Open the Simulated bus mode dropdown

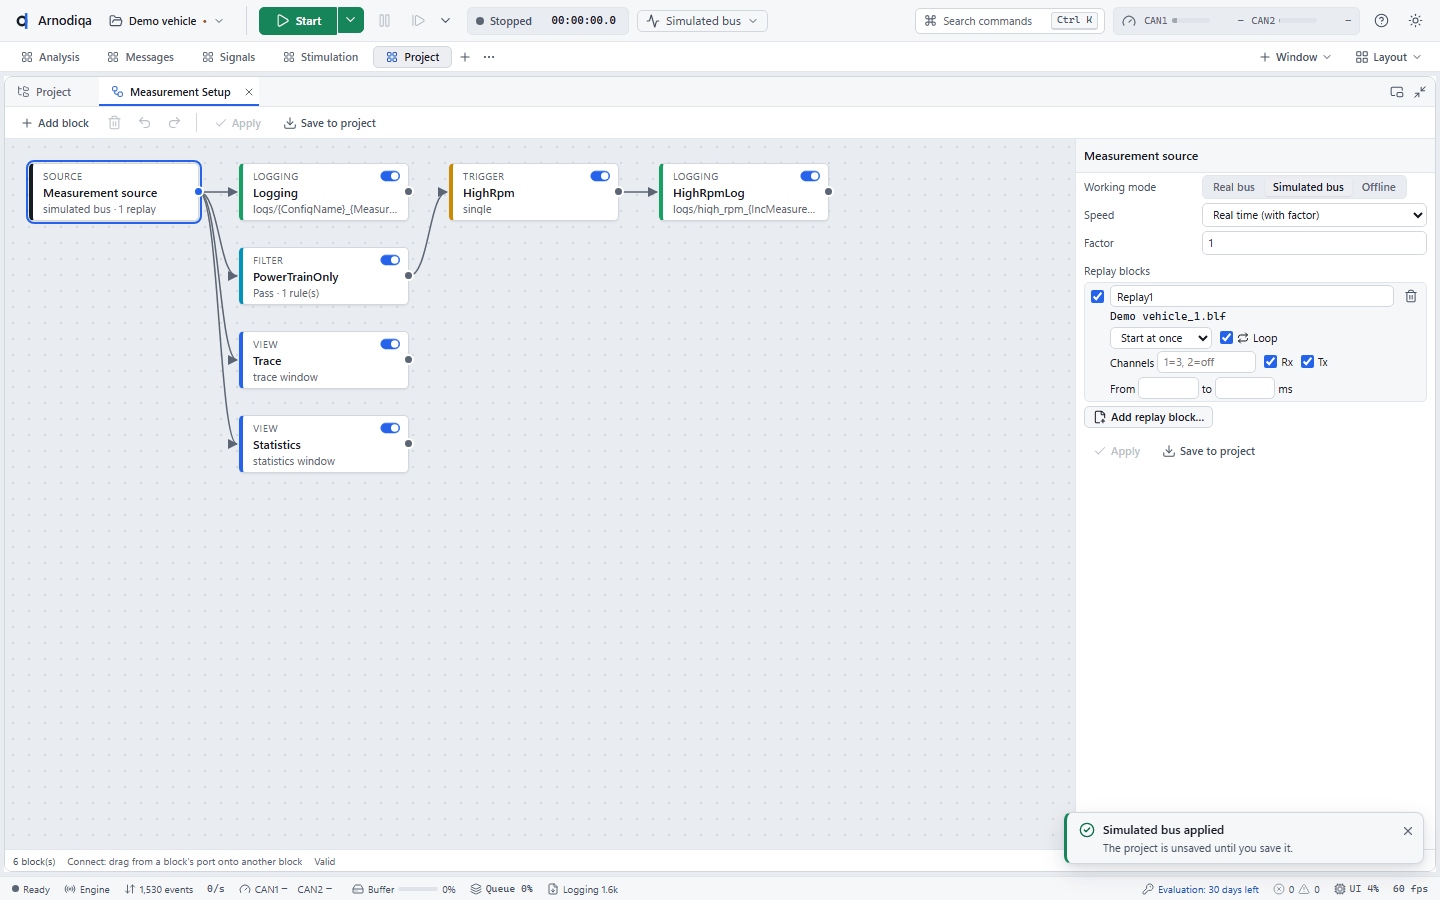click(702, 21)
